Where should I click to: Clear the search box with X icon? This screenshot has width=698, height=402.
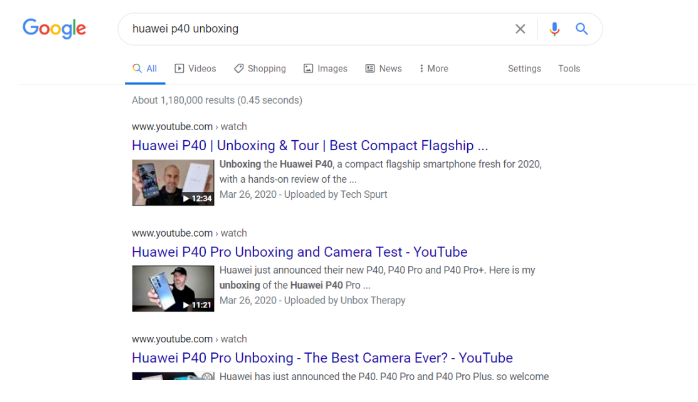point(520,29)
